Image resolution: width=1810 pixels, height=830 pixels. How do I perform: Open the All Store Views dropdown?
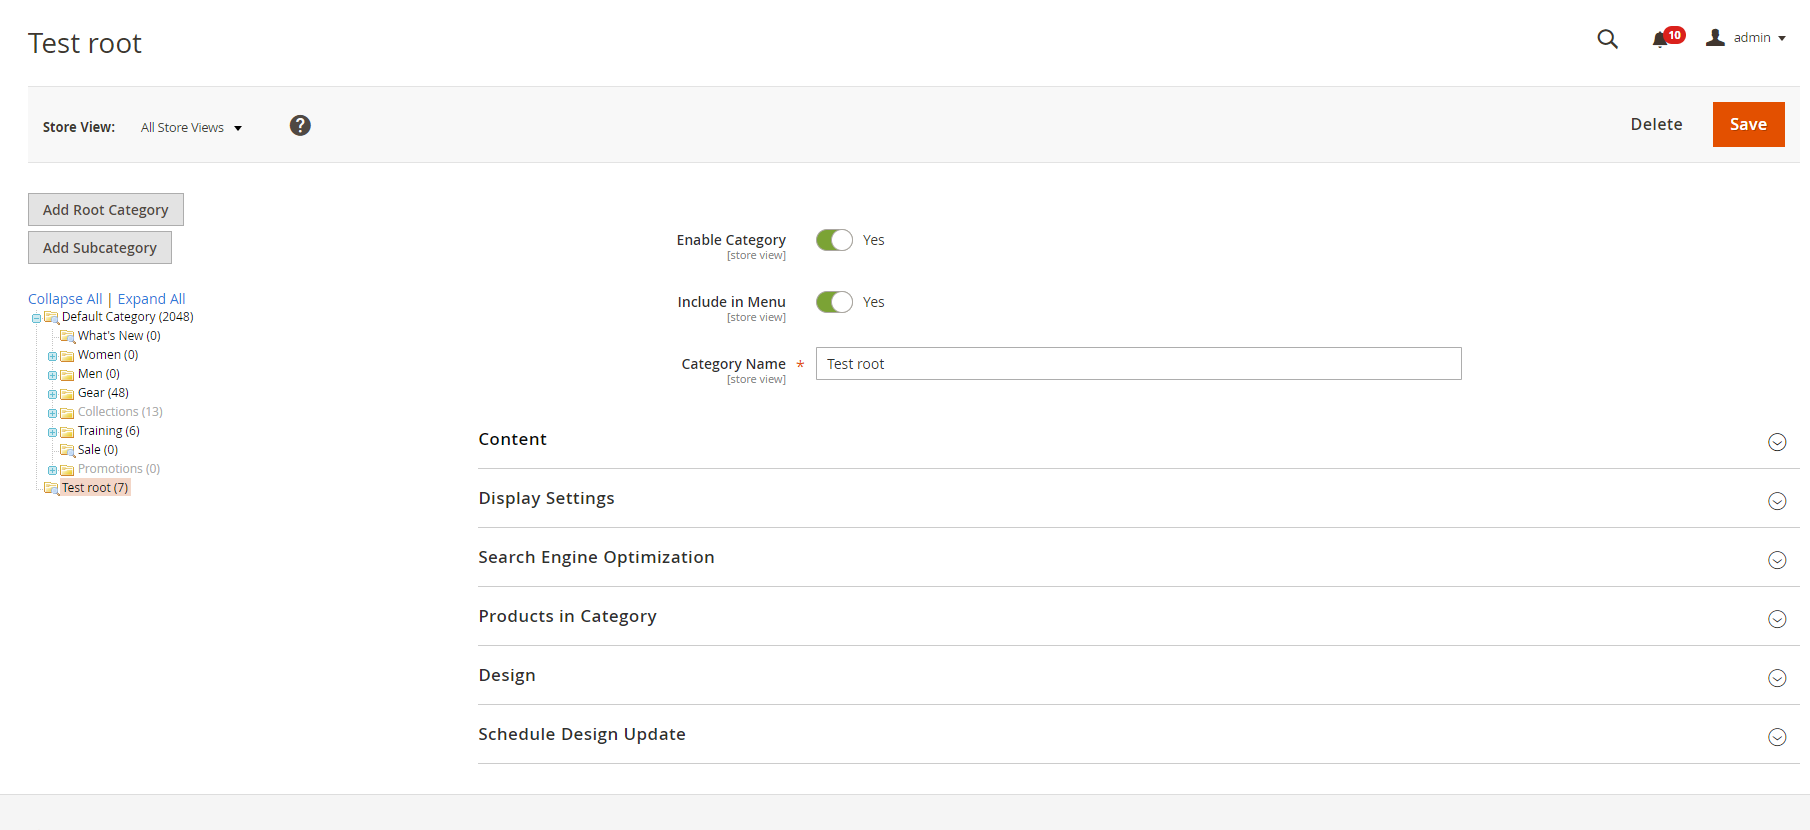click(191, 128)
